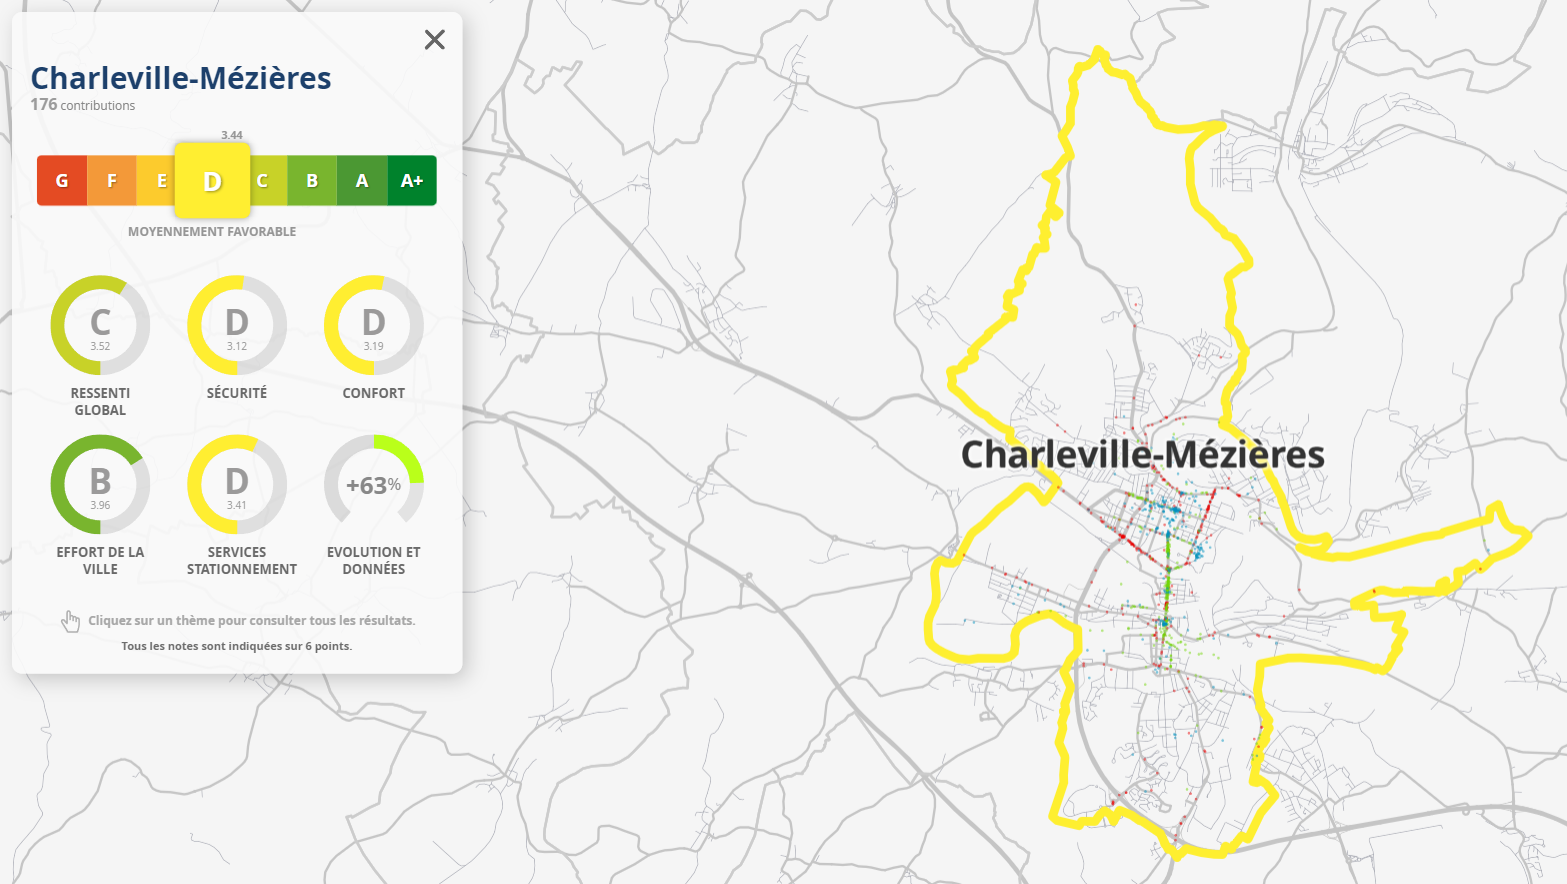
Task: Click the E grade color segment
Action: click(156, 181)
